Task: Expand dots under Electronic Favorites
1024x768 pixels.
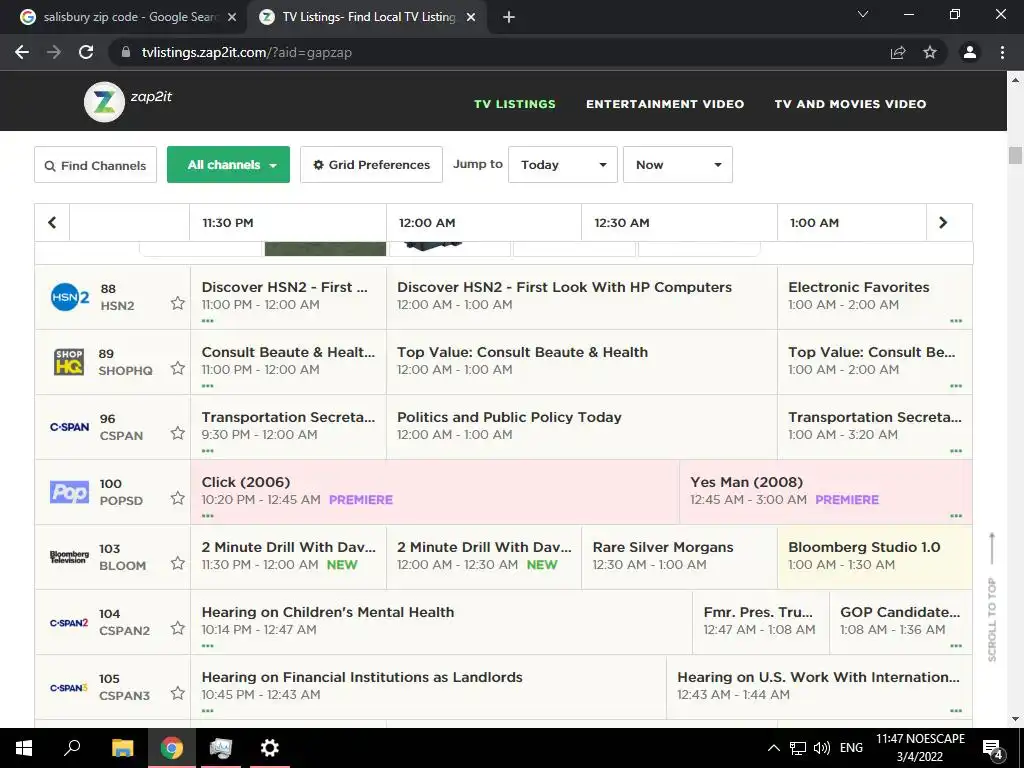Action: [956, 321]
